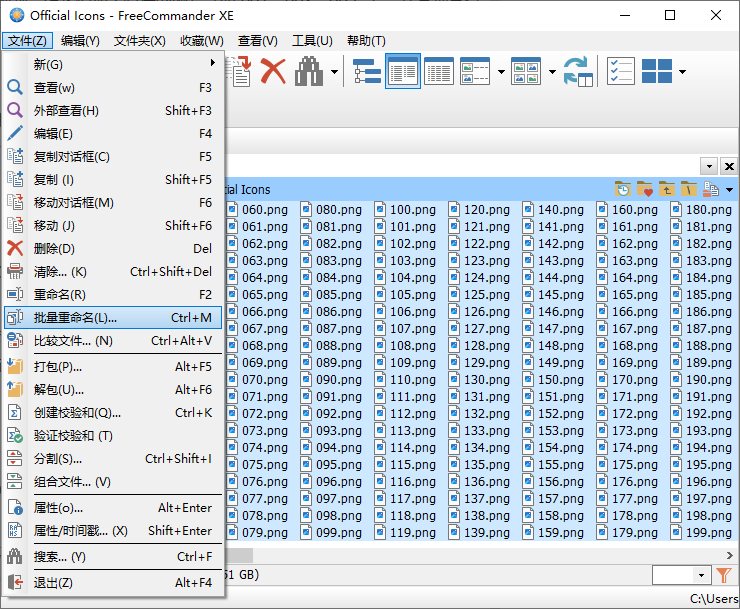
Task: Expand the layout grid dropdown arrow
Action: pyautogui.click(x=682, y=72)
